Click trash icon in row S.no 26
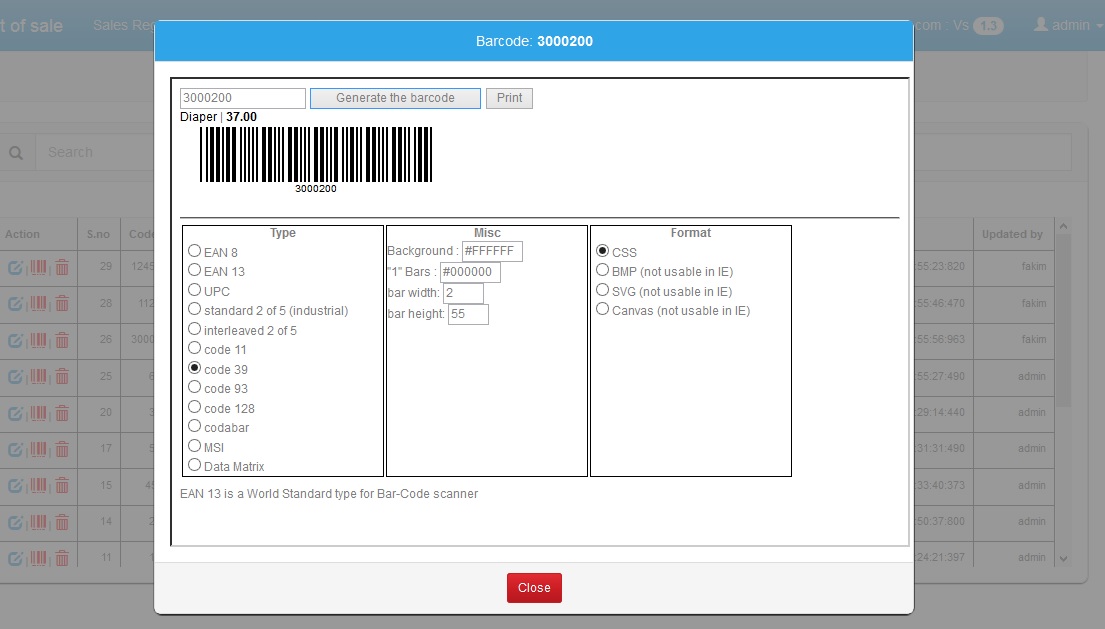1105x629 pixels. 62,340
